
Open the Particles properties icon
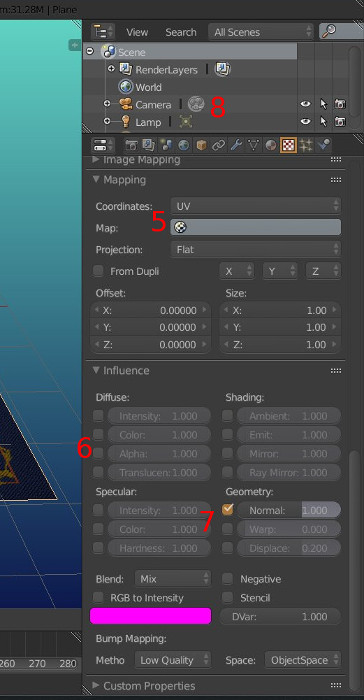(305, 145)
